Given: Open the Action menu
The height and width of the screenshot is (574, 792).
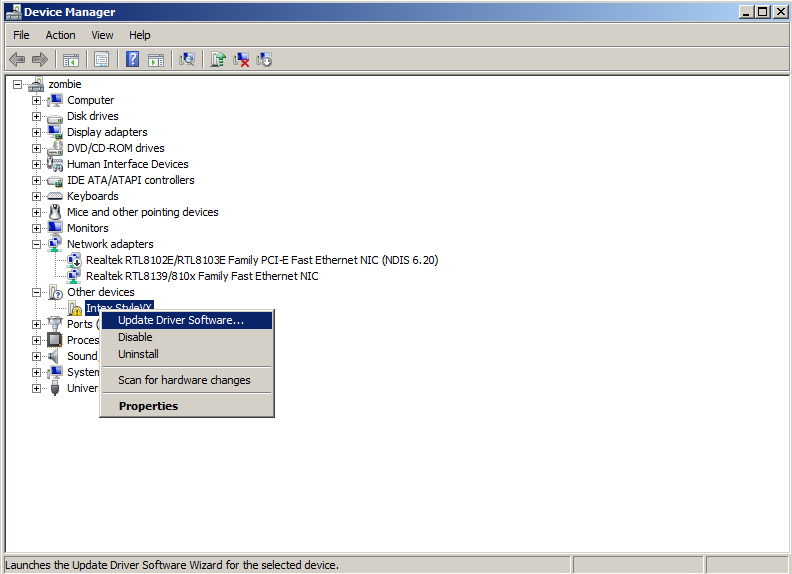Looking at the screenshot, I should (61, 35).
